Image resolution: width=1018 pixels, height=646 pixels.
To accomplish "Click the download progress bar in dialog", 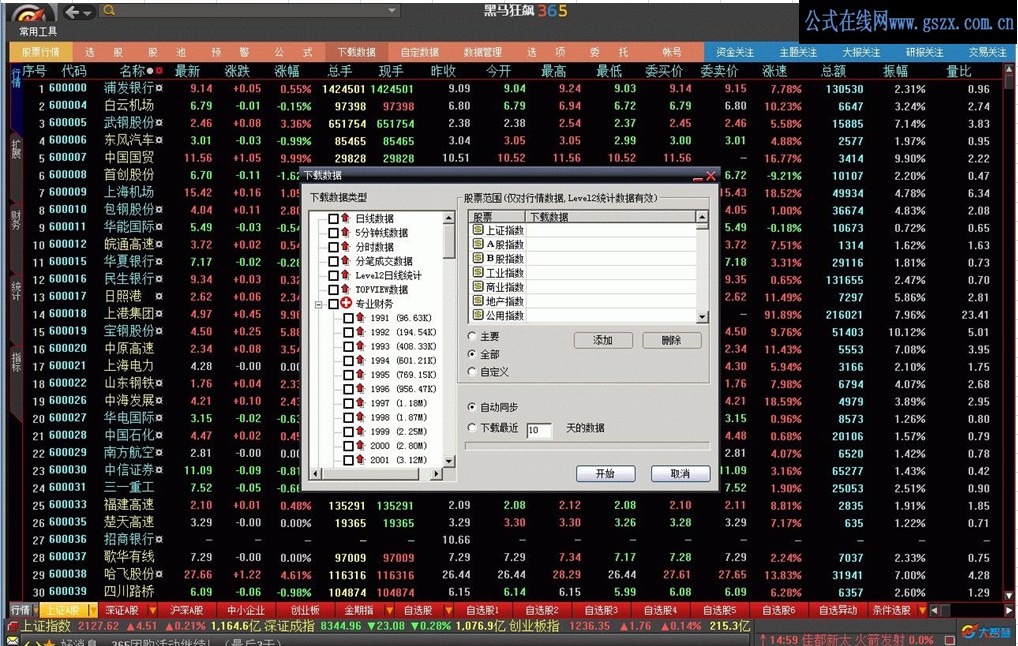I will point(588,446).
